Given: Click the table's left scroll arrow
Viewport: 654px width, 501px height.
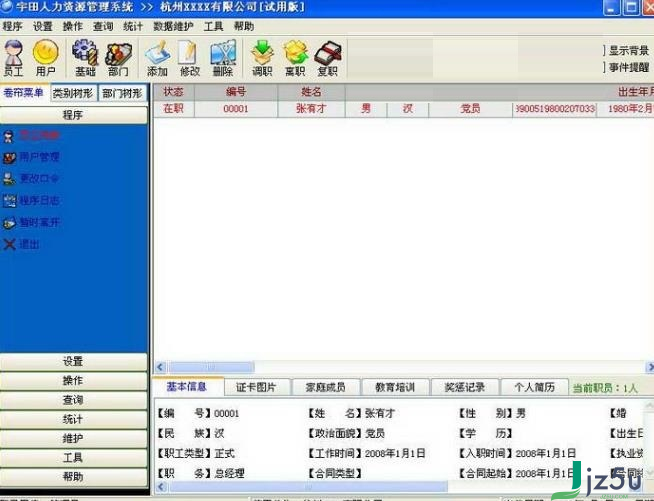Looking at the screenshot, I should pos(161,368).
